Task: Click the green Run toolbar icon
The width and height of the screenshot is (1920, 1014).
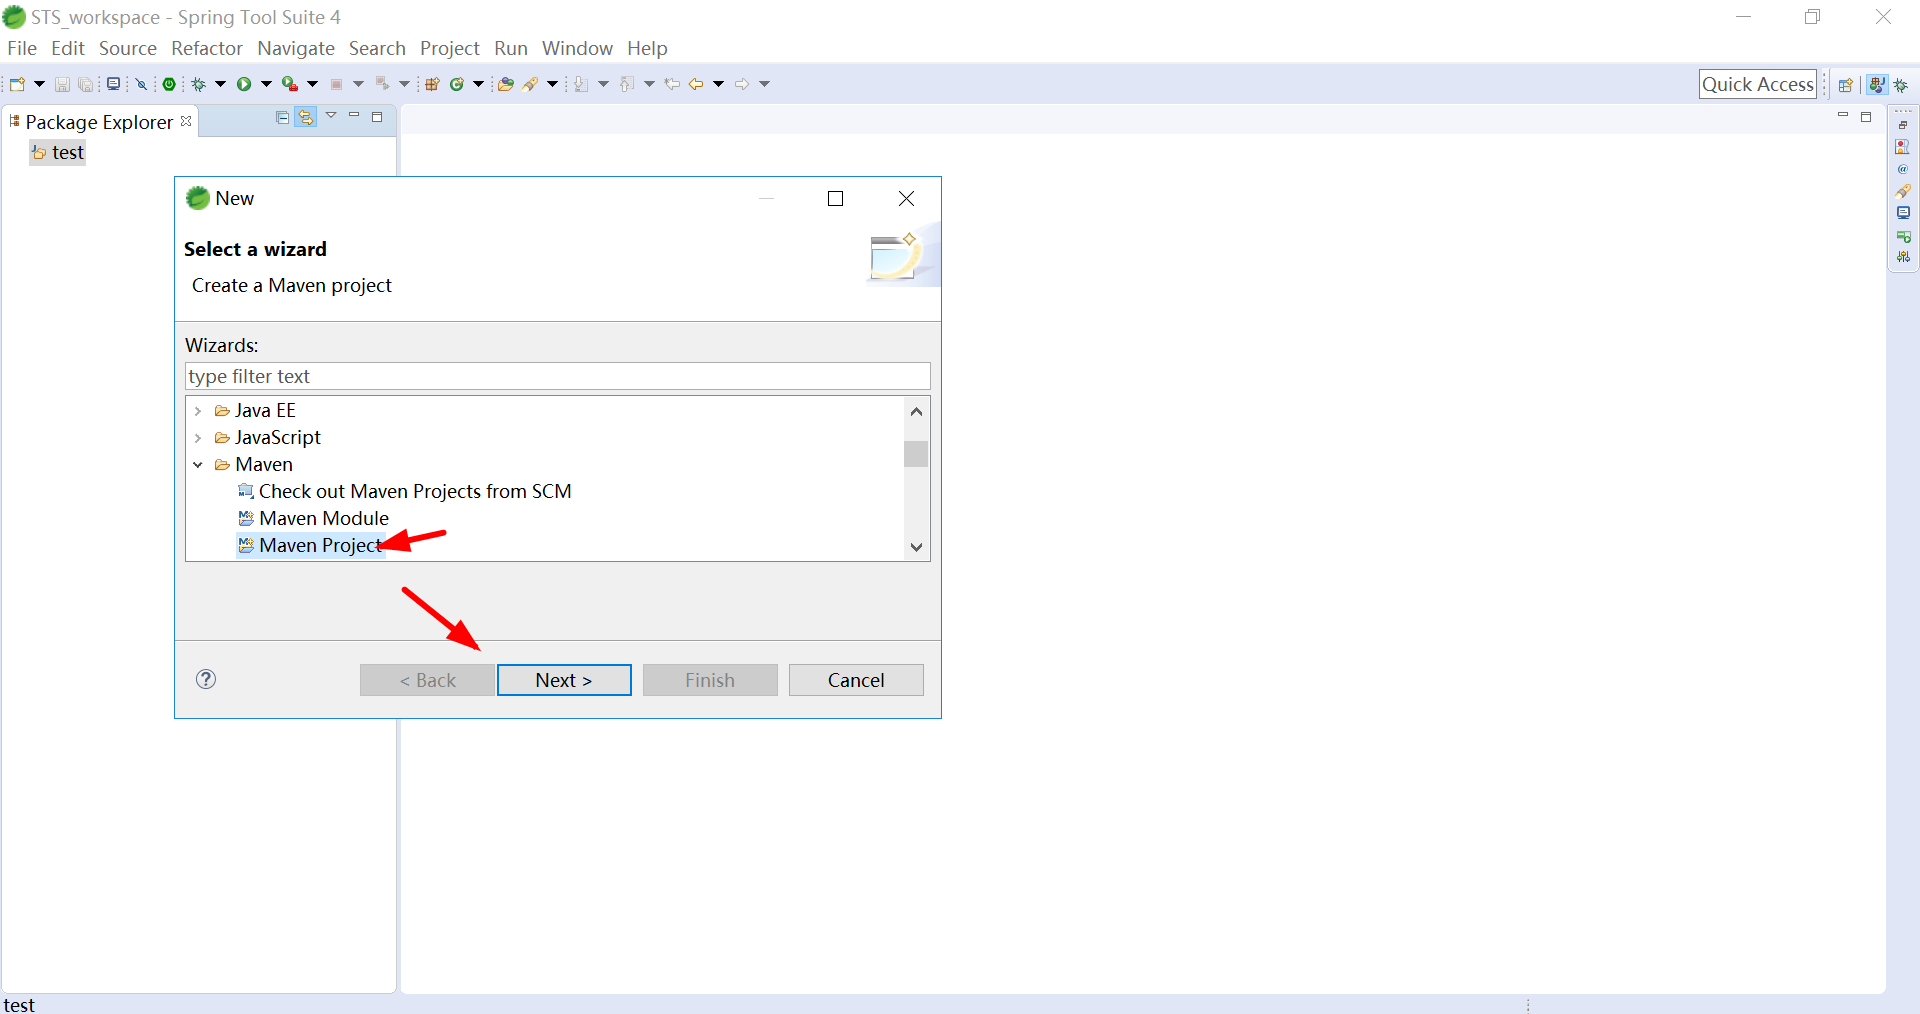Action: click(244, 84)
